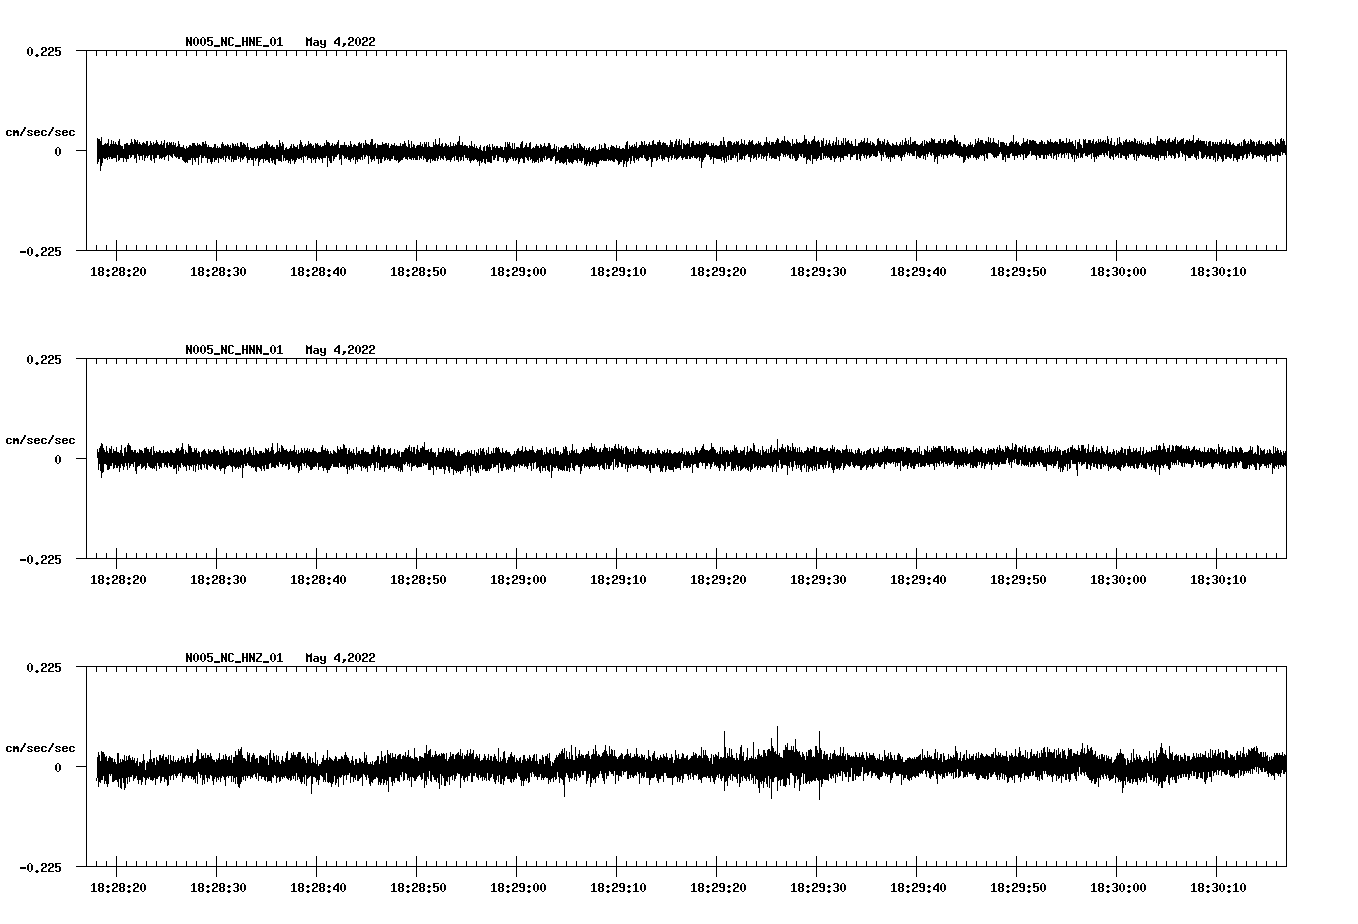Click the May 4,2022 date on HNZ plot
Image resolution: width=1358 pixels, height=924 pixels.
(340, 658)
